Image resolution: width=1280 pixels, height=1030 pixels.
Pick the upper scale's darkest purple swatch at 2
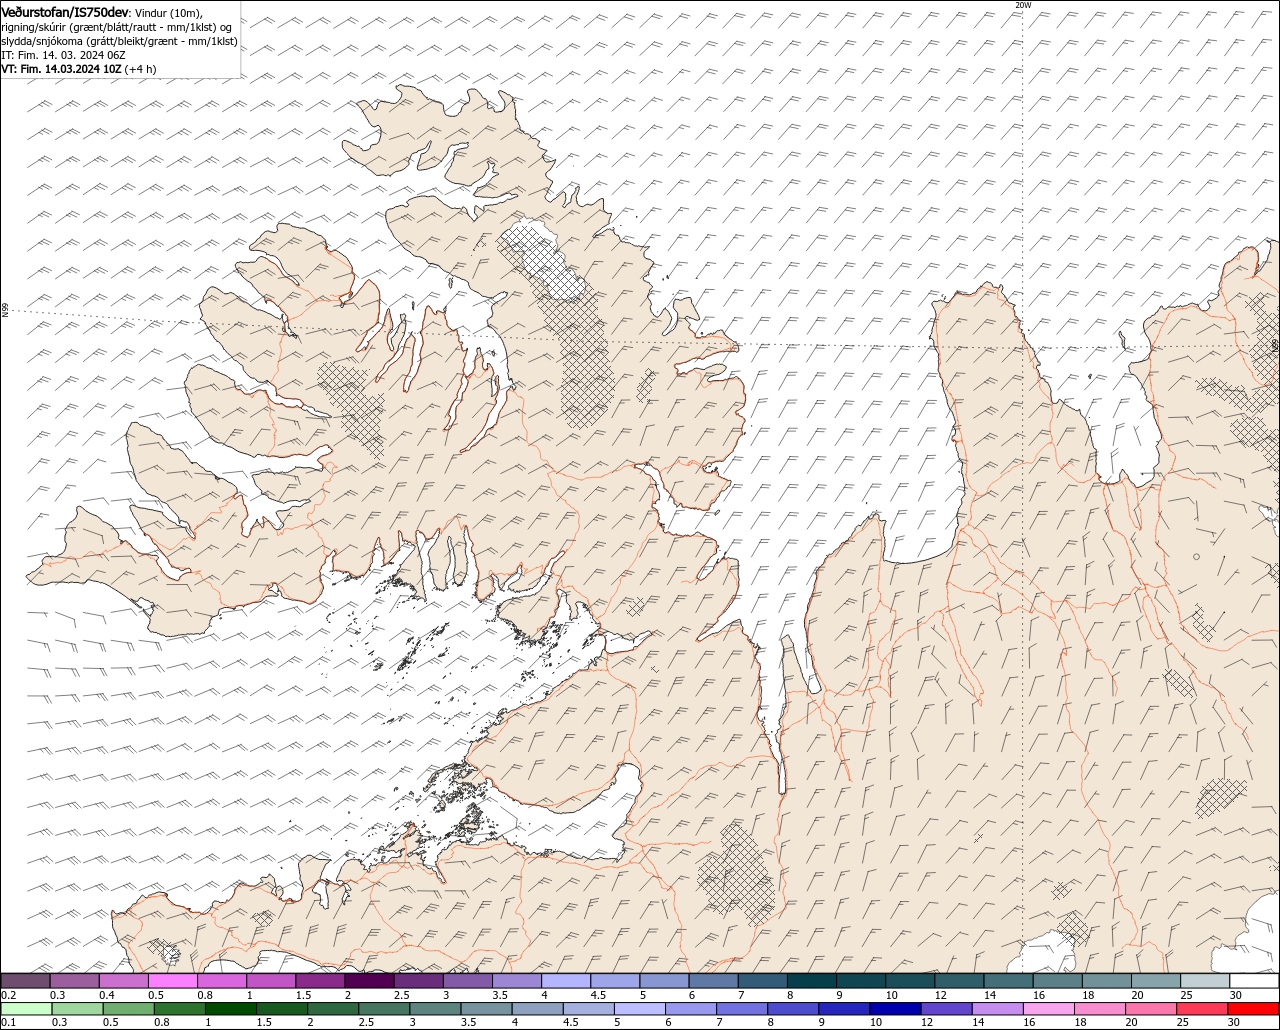click(x=369, y=981)
